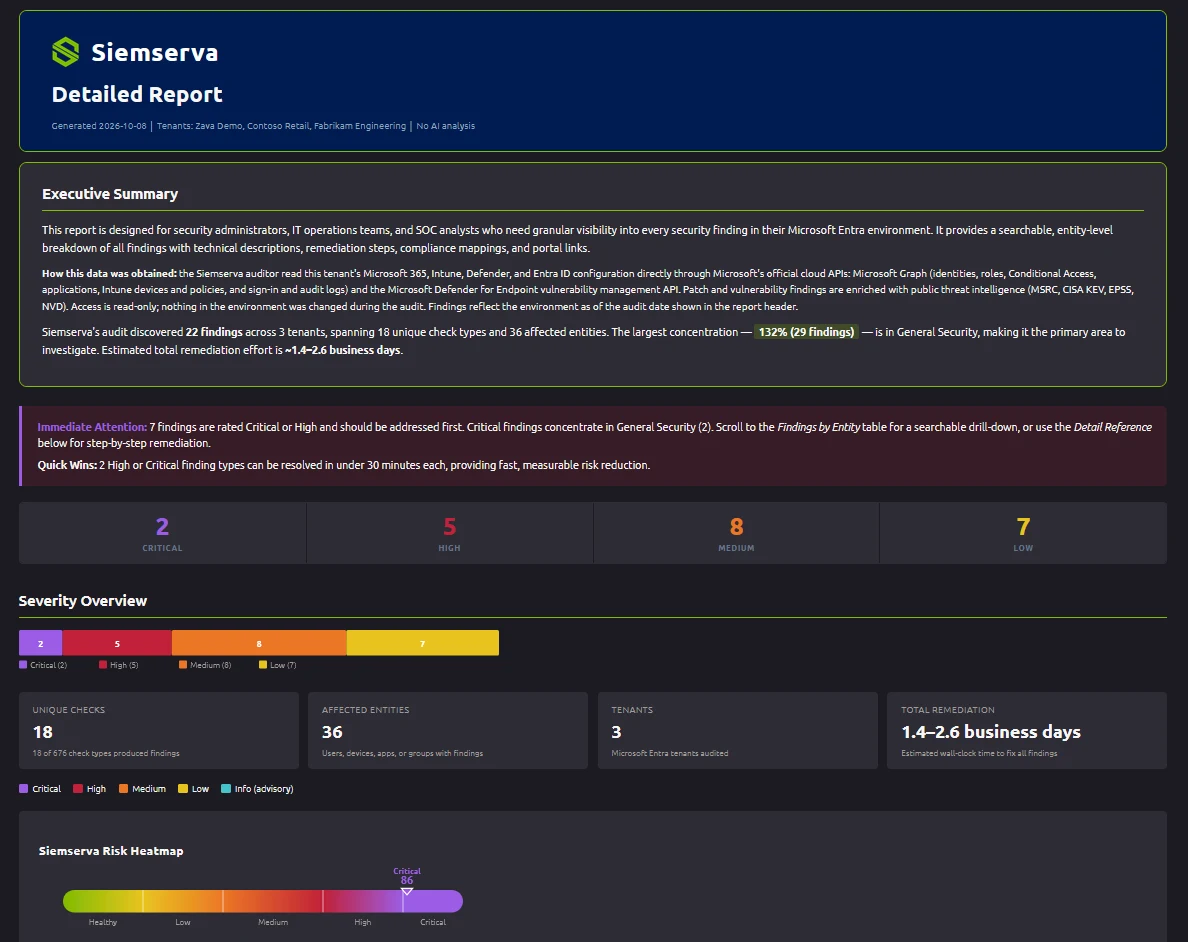This screenshot has height=942, width=1188.
Task: Click the 'Critical' label under the heatmap bar
Action: click(433, 922)
